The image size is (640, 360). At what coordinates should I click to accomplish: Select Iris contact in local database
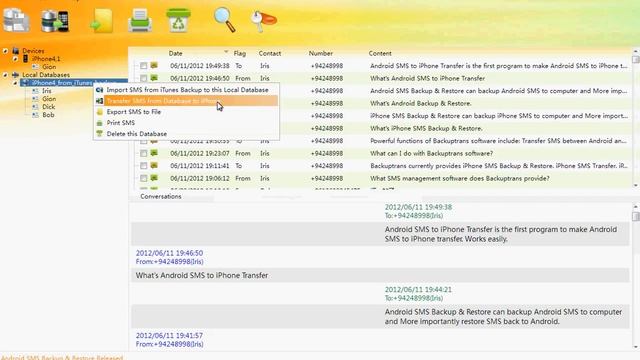point(47,91)
